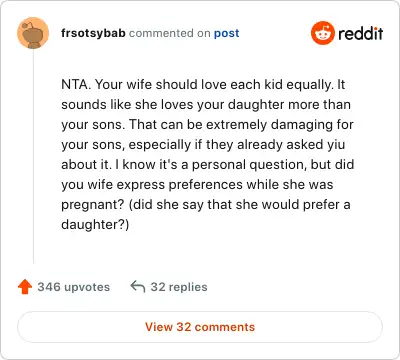Click the line "you wife express preferences"

tap(152, 185)
